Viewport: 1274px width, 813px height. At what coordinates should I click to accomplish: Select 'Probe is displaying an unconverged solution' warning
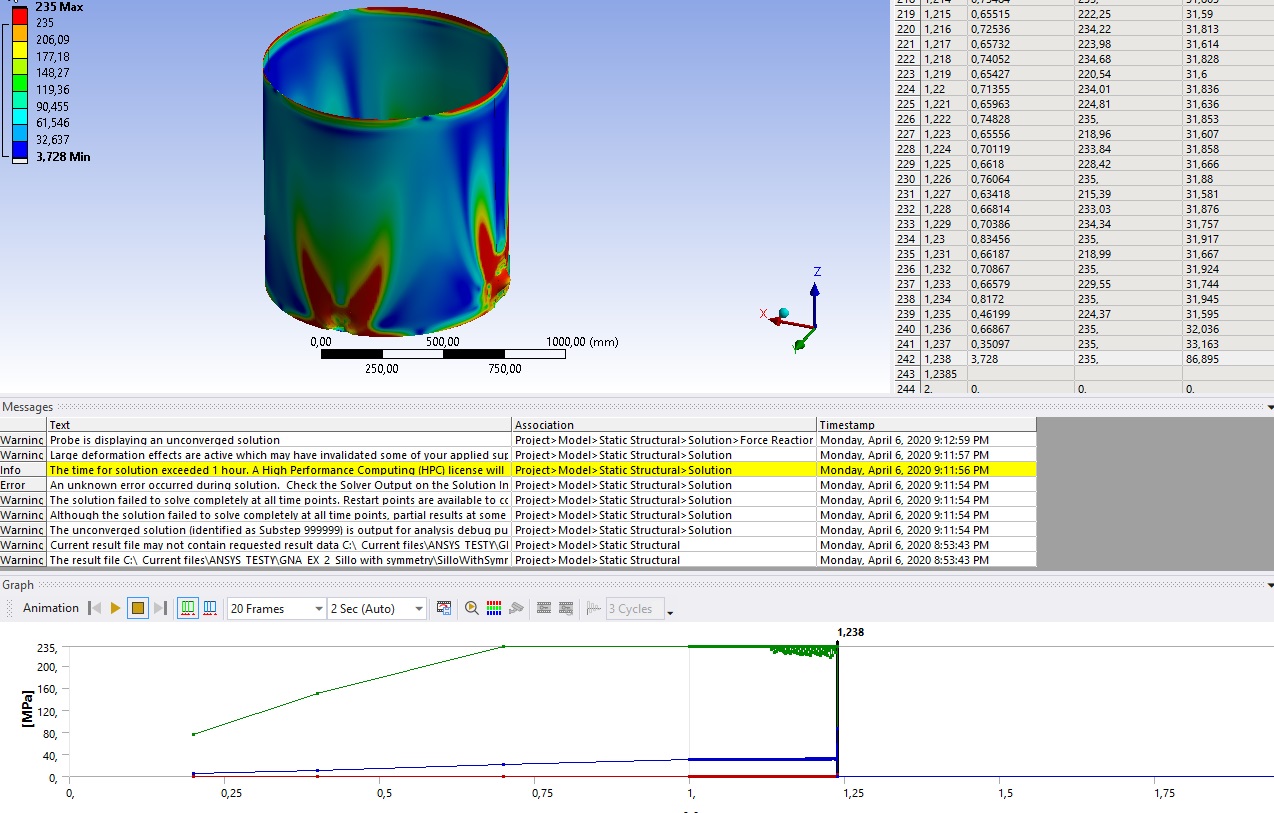click(x=518, y=440)
